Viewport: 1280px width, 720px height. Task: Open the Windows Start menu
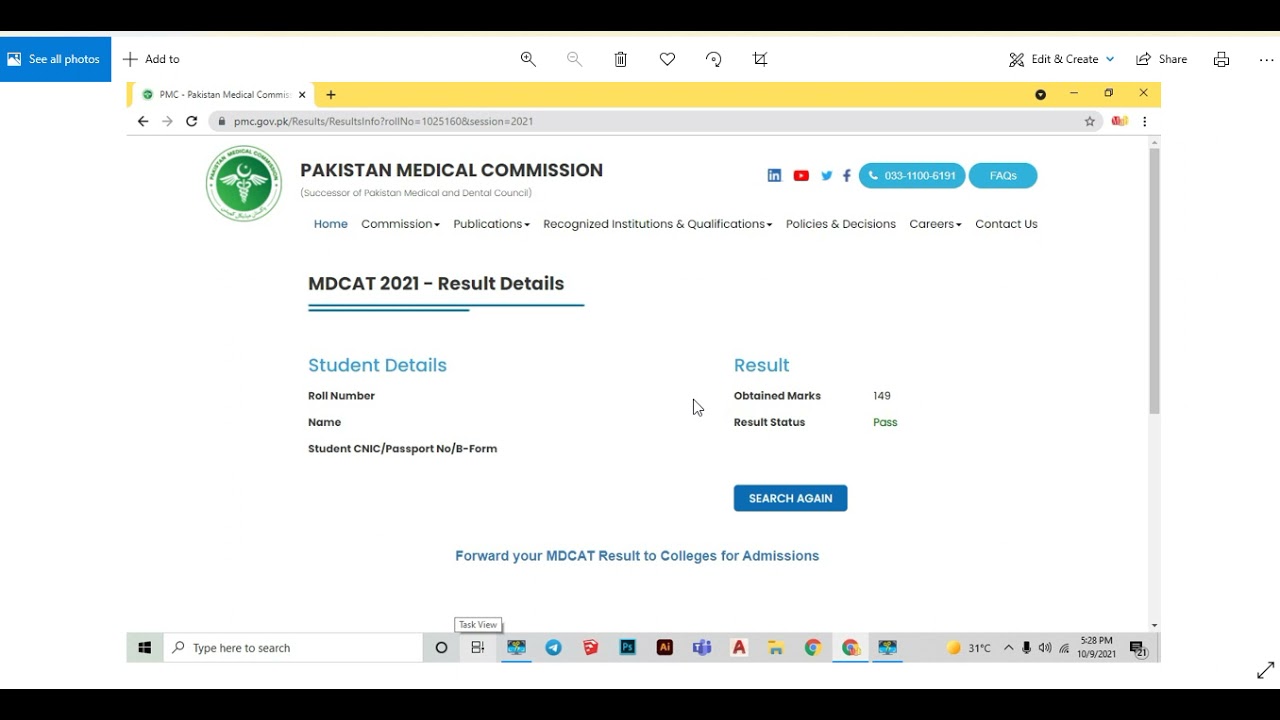[144, 648]
